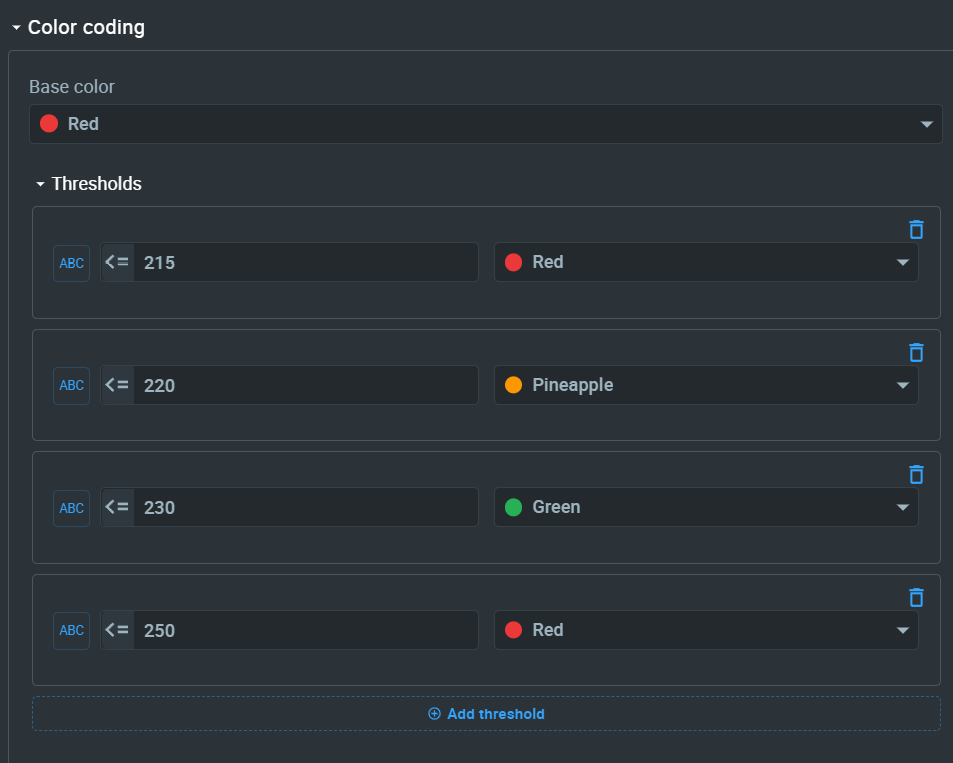Delete the 215 threshold with trash icon
Image resolution: width=953 pixels, height=763 pixels.
click(916, 229)
